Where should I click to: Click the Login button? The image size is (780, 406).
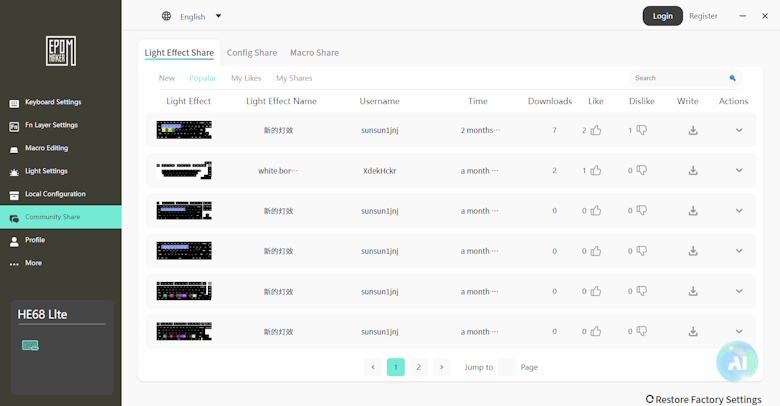(662, 16)
